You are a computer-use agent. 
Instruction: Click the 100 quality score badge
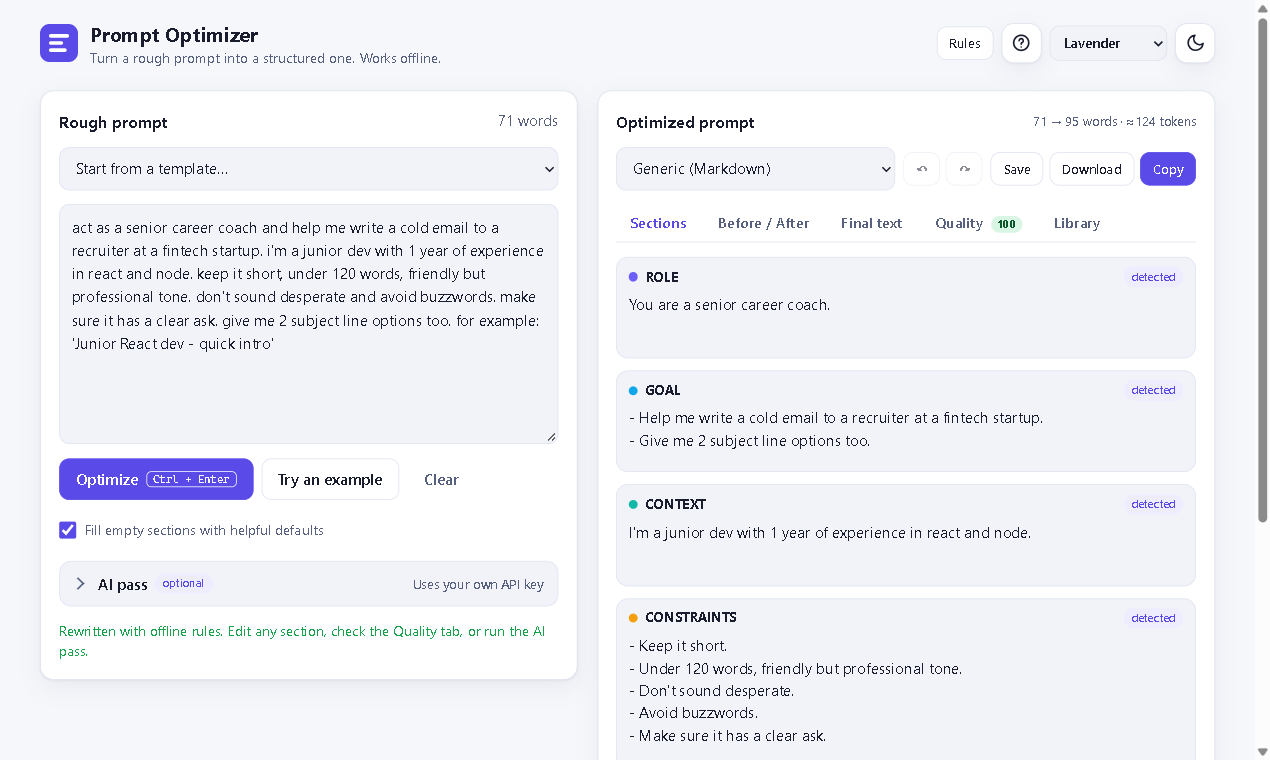click(x=1007, y=224)
